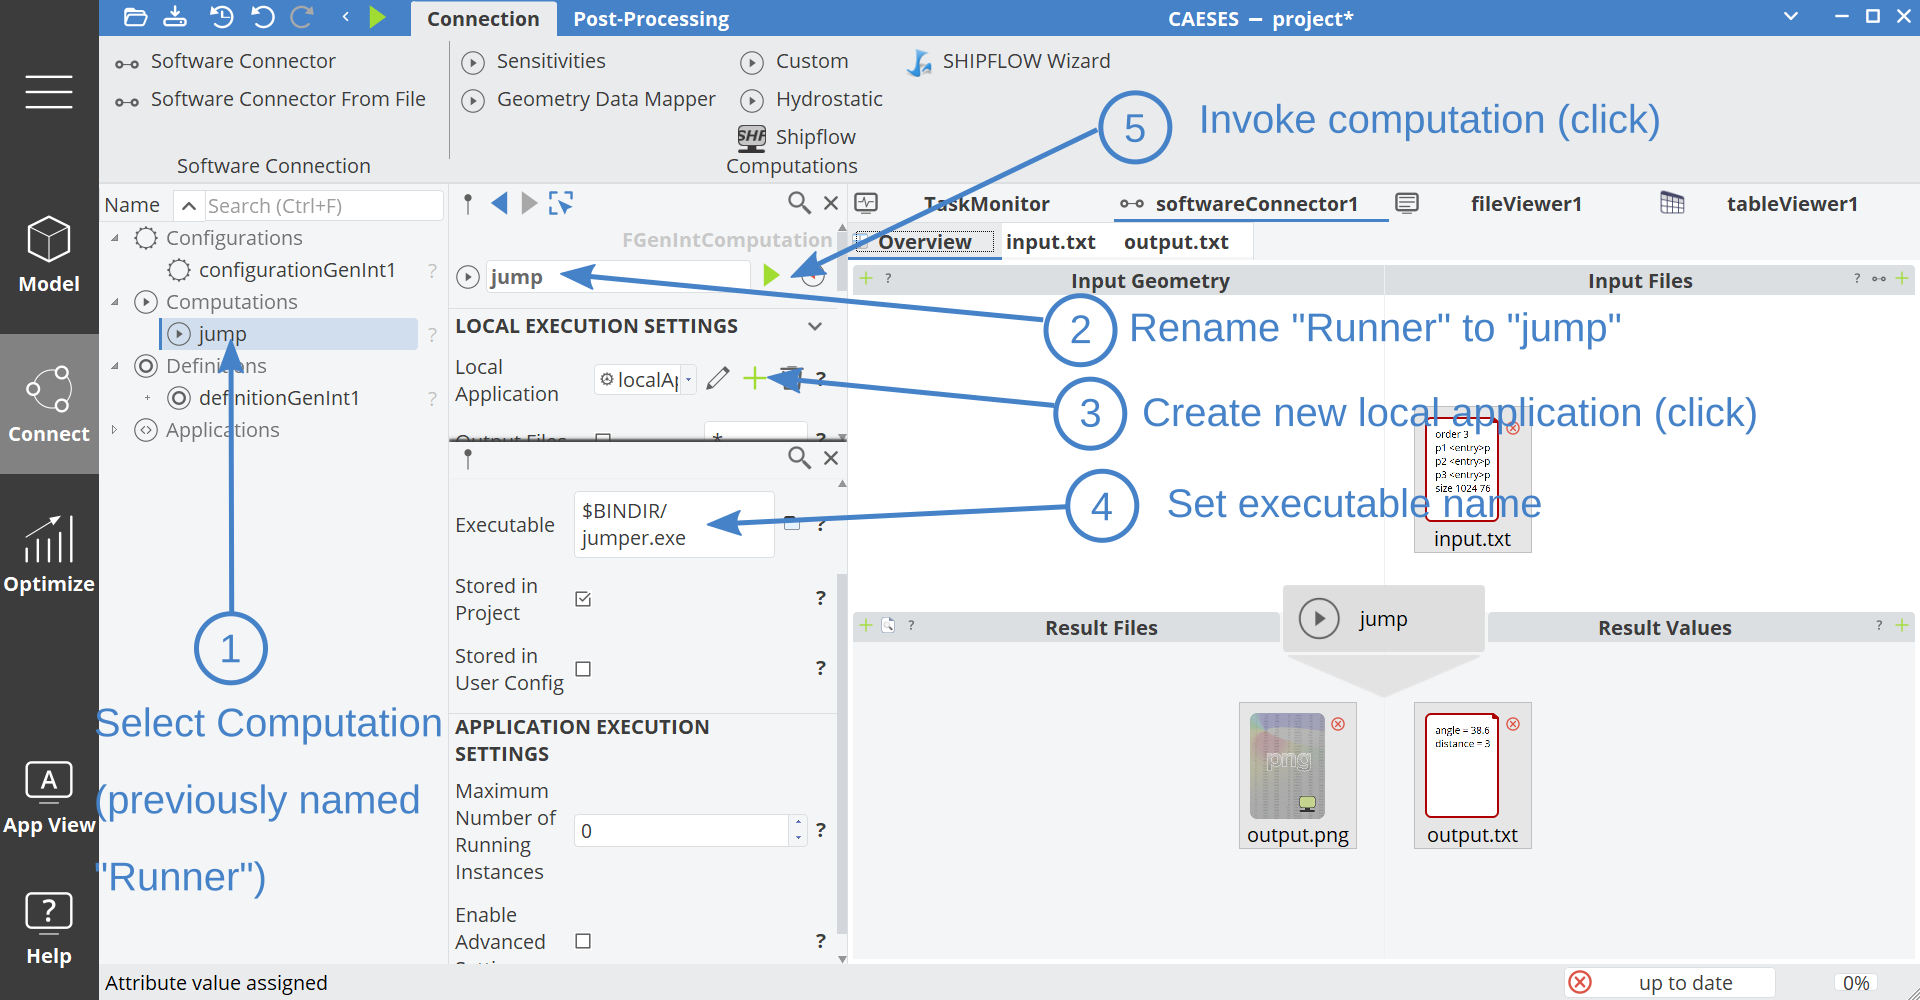Click the save project icon
This screenshot has width=1920, height=1000.
tap(175, 17)
